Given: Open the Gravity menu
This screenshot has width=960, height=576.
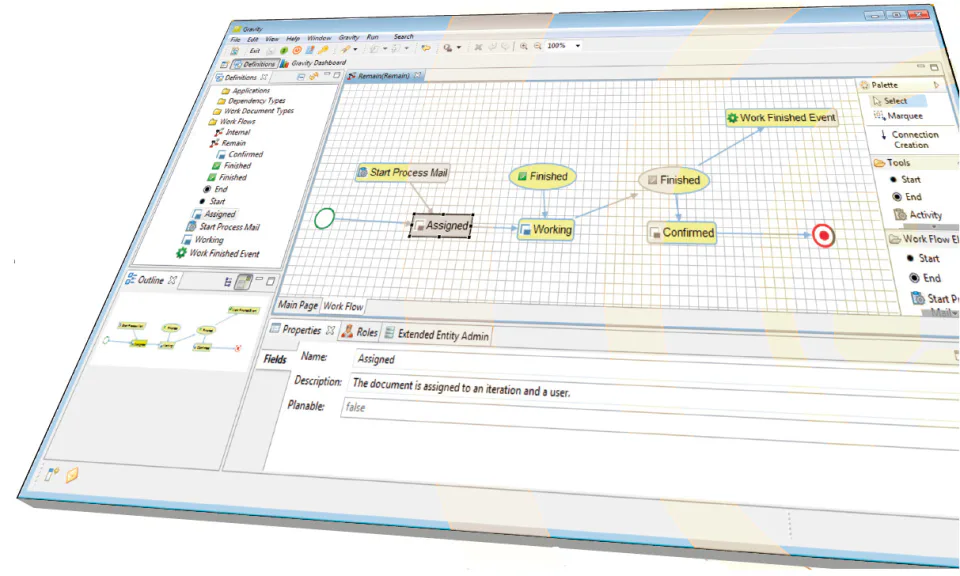Looking at the screenshot, I should tap(349, 37).
